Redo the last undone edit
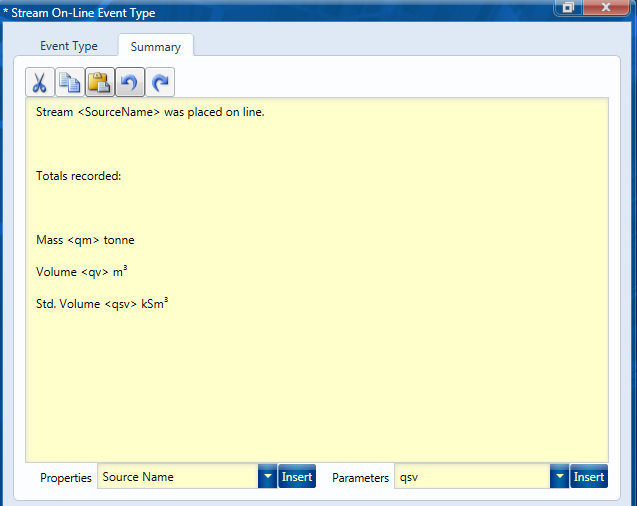Viewport: 637px width, 506px height. [x=160, y=82]
